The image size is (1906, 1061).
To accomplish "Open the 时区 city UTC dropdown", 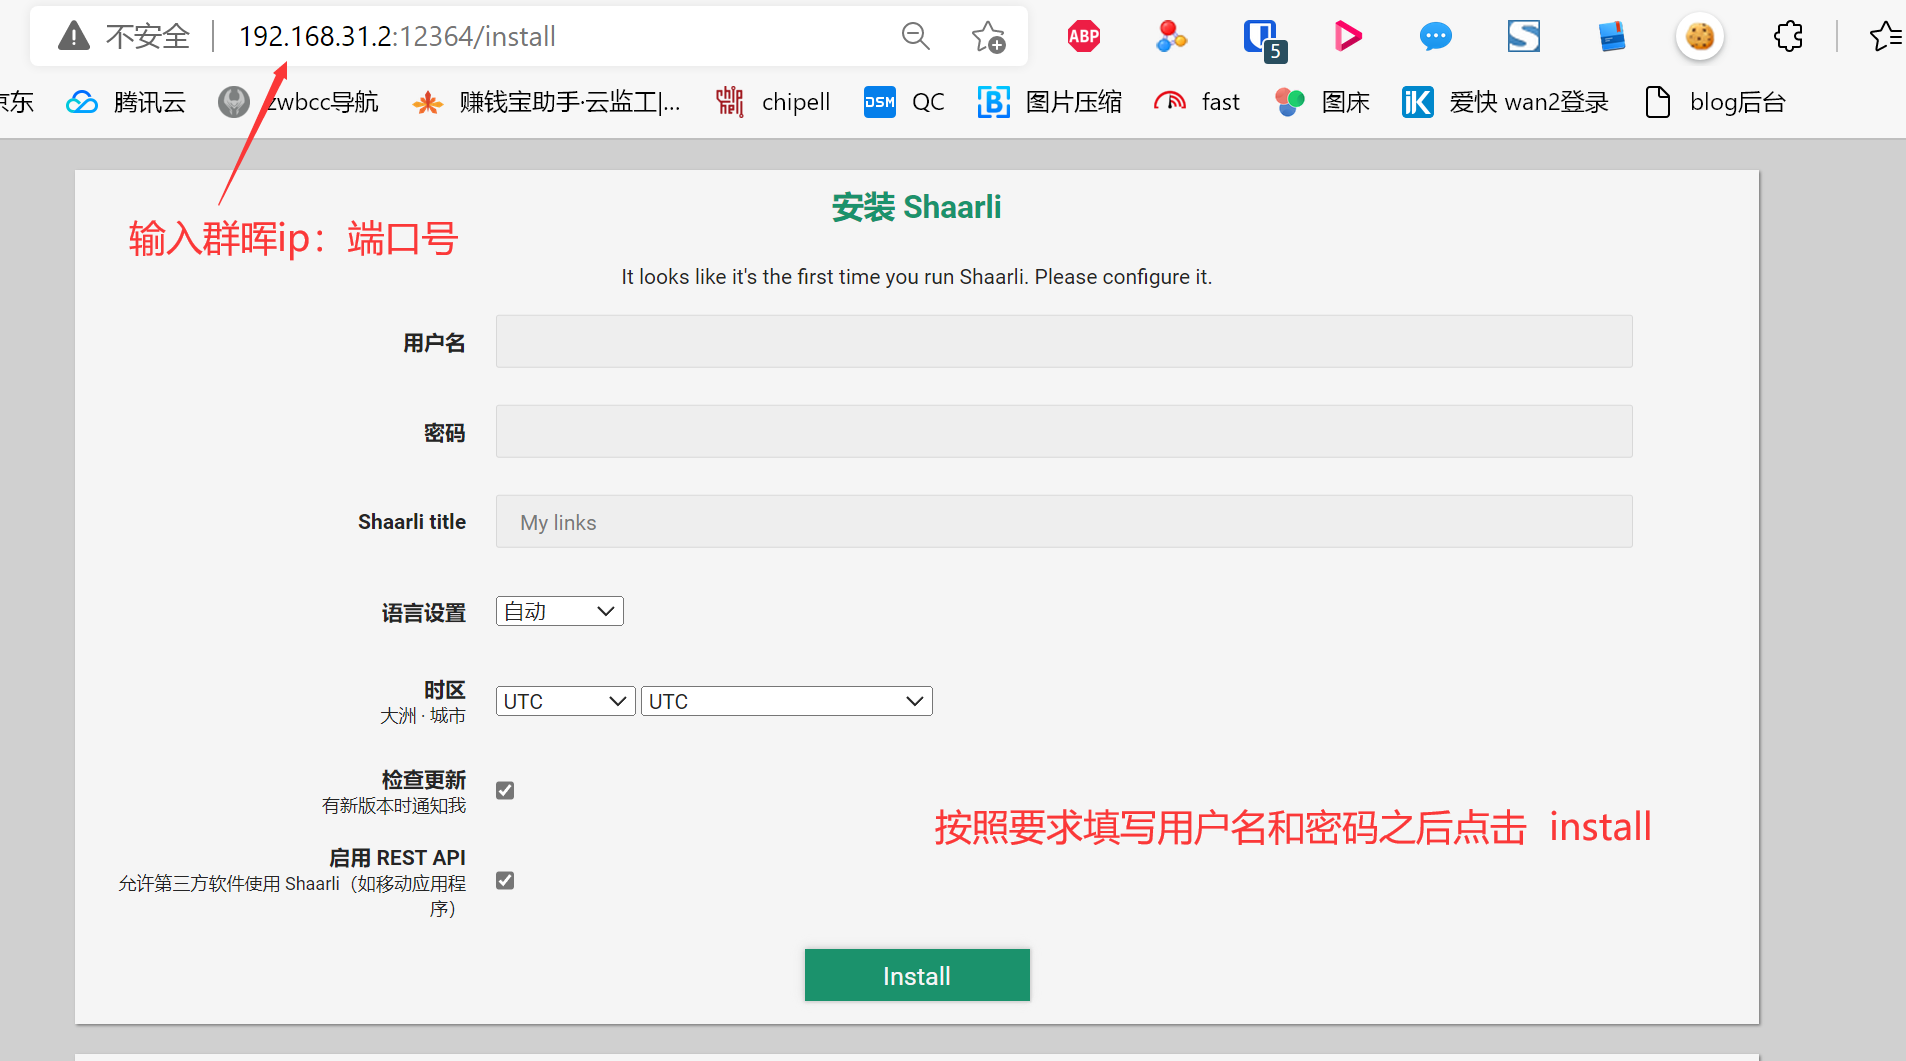I will (x=787, y=701).
